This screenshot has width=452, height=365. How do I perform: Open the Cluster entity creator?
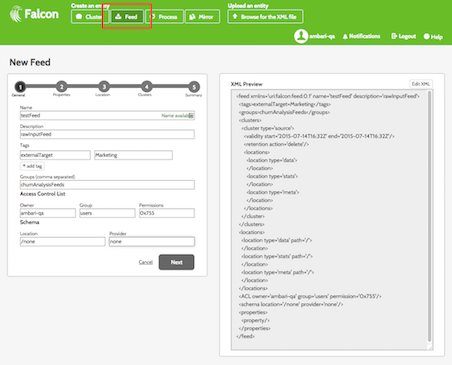point(90,17)
